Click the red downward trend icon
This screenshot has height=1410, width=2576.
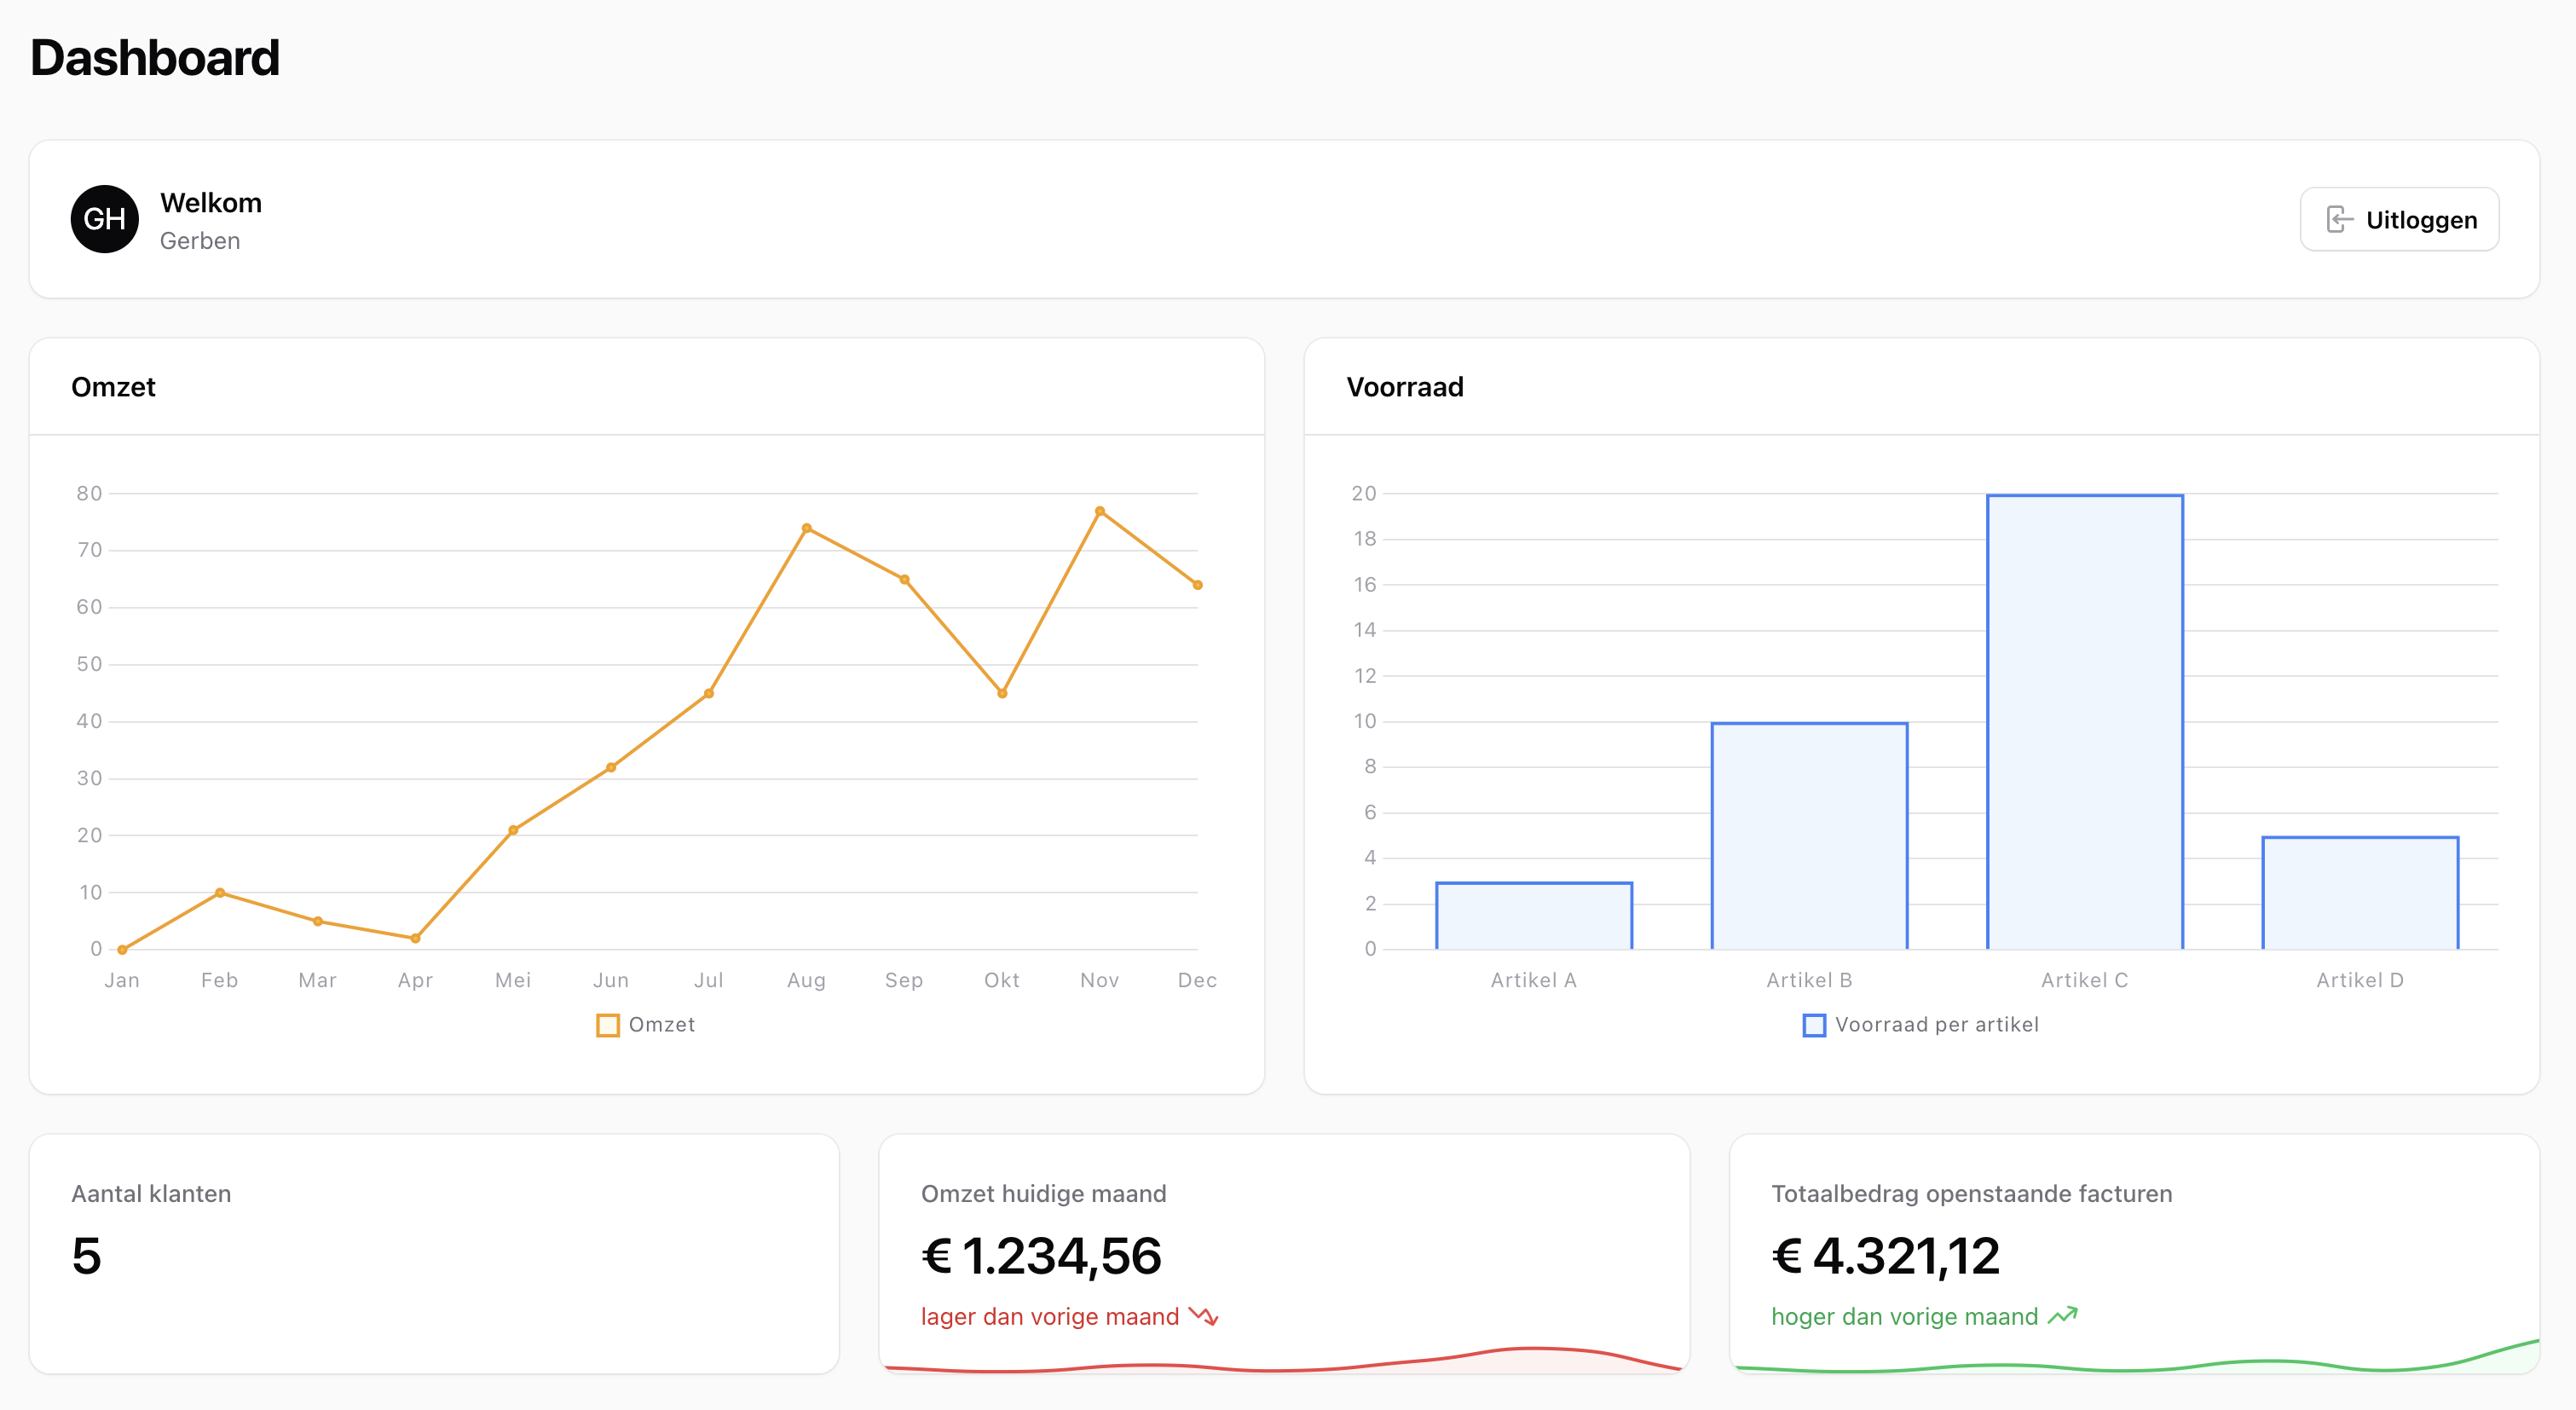click(1203, 1316)
